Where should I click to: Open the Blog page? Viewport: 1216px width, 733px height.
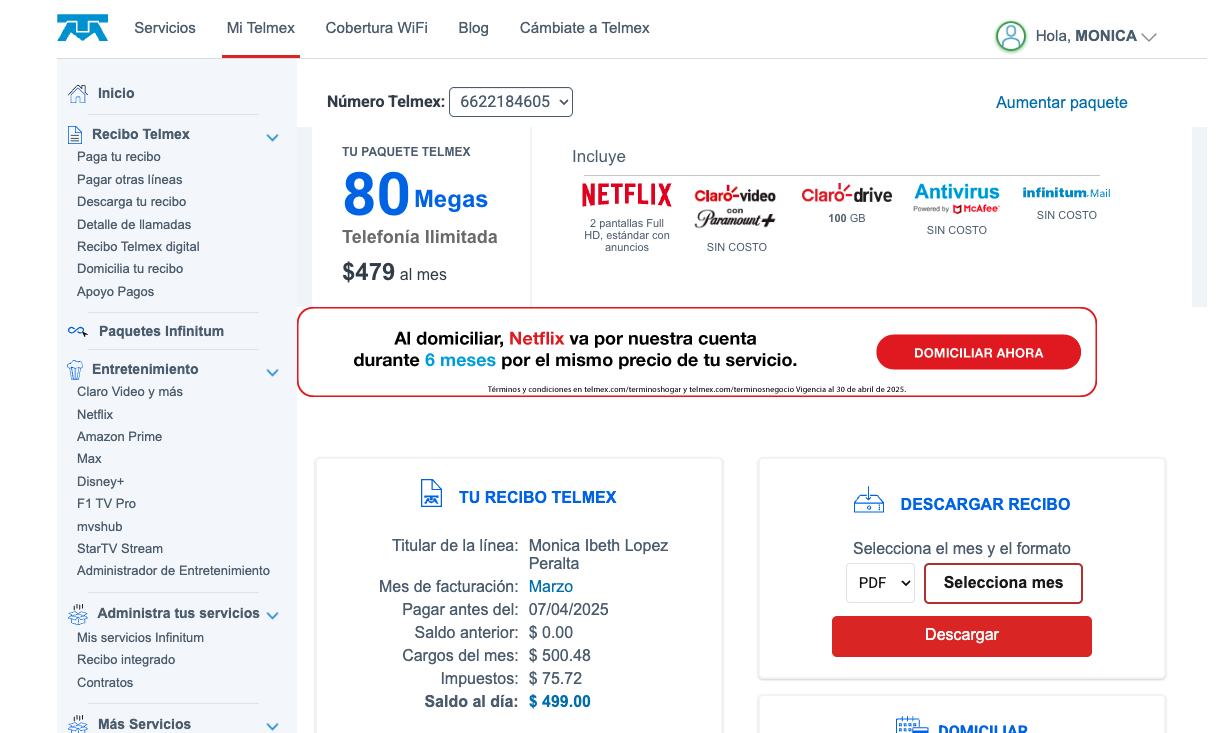474,28
